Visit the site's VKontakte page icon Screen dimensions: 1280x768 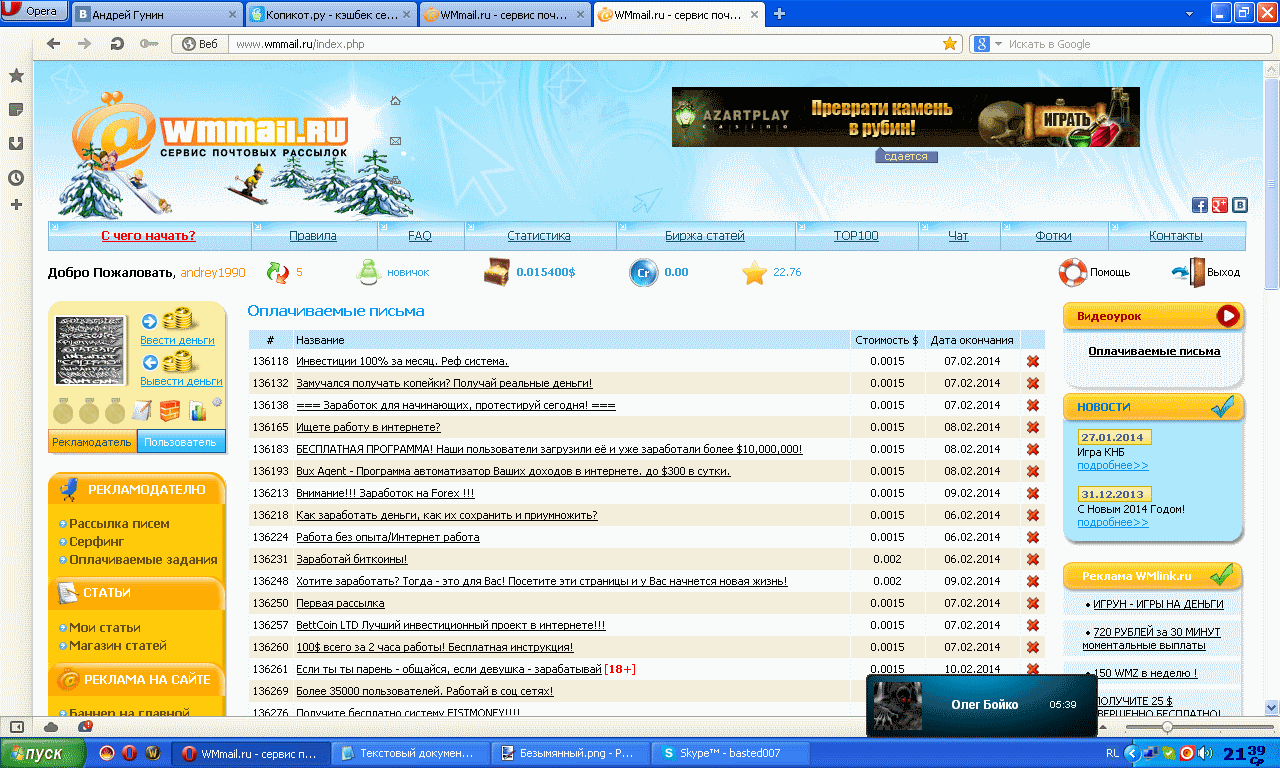click(1240, 205)
